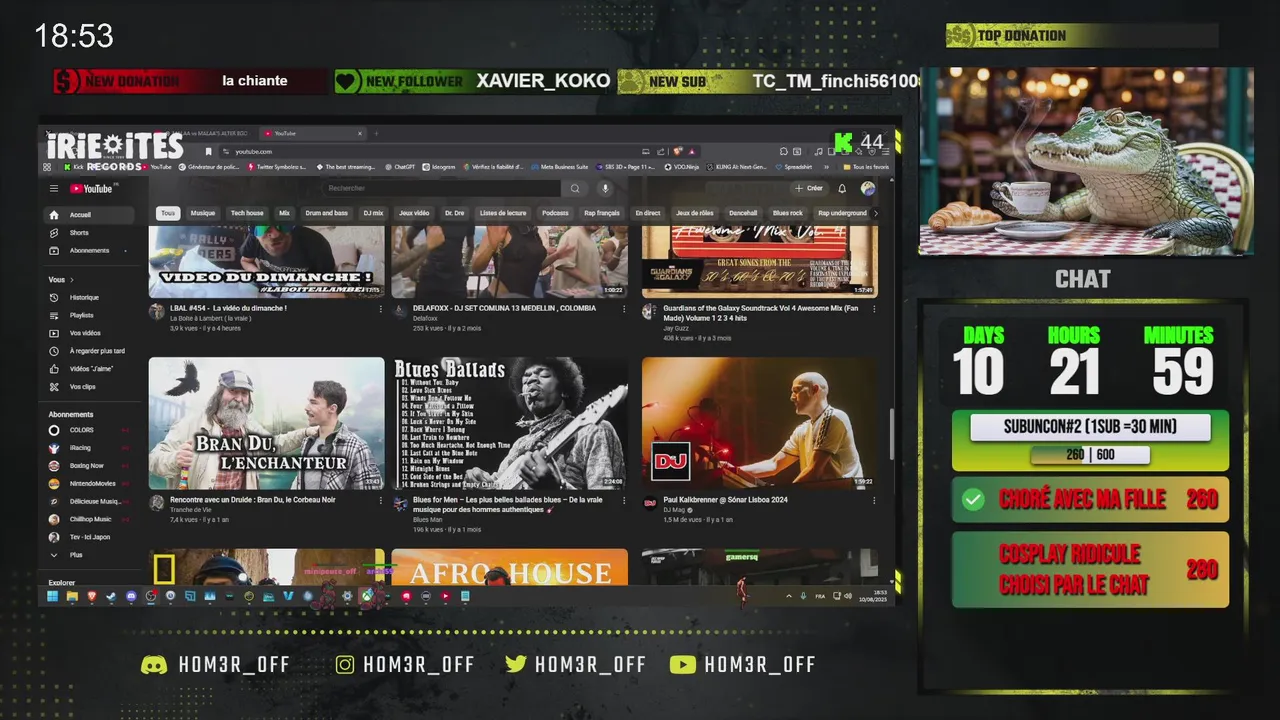The height and width of the screenshot is (720, 1280).
Task: Open Vos vidéos in the sidebar
Action: coord(90,333)
